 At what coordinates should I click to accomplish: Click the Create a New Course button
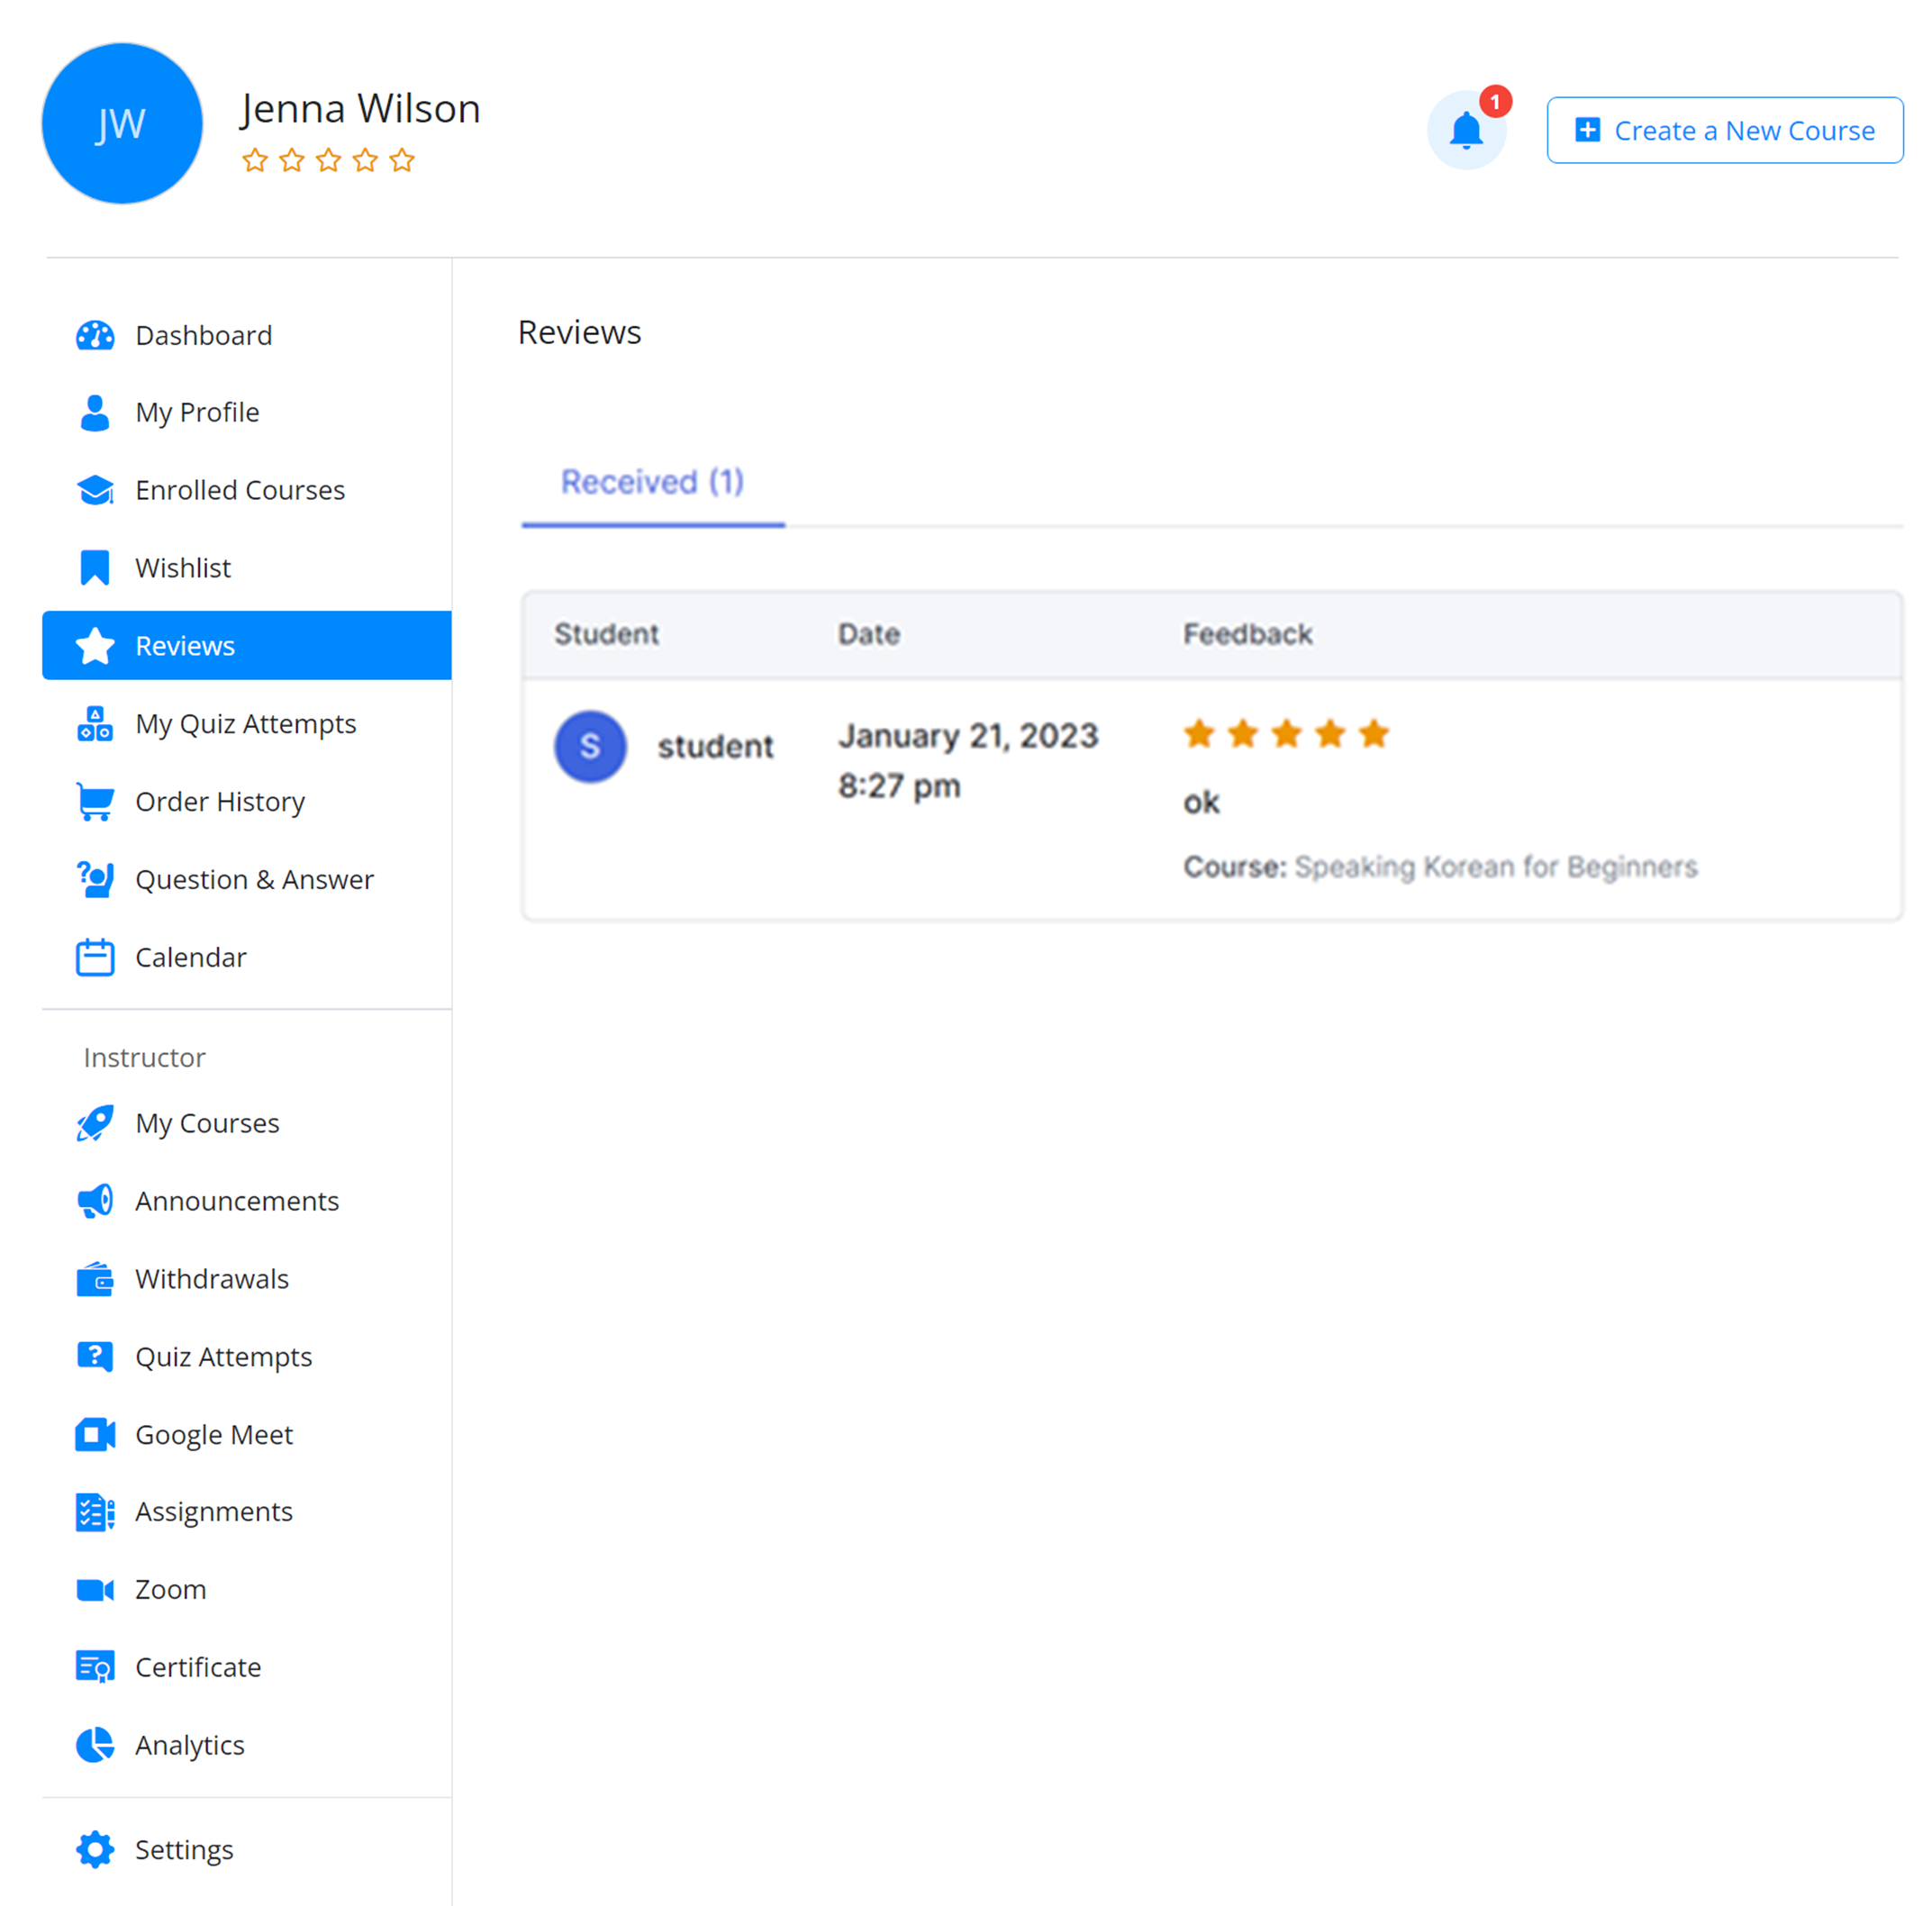(x=1724, y=130)
